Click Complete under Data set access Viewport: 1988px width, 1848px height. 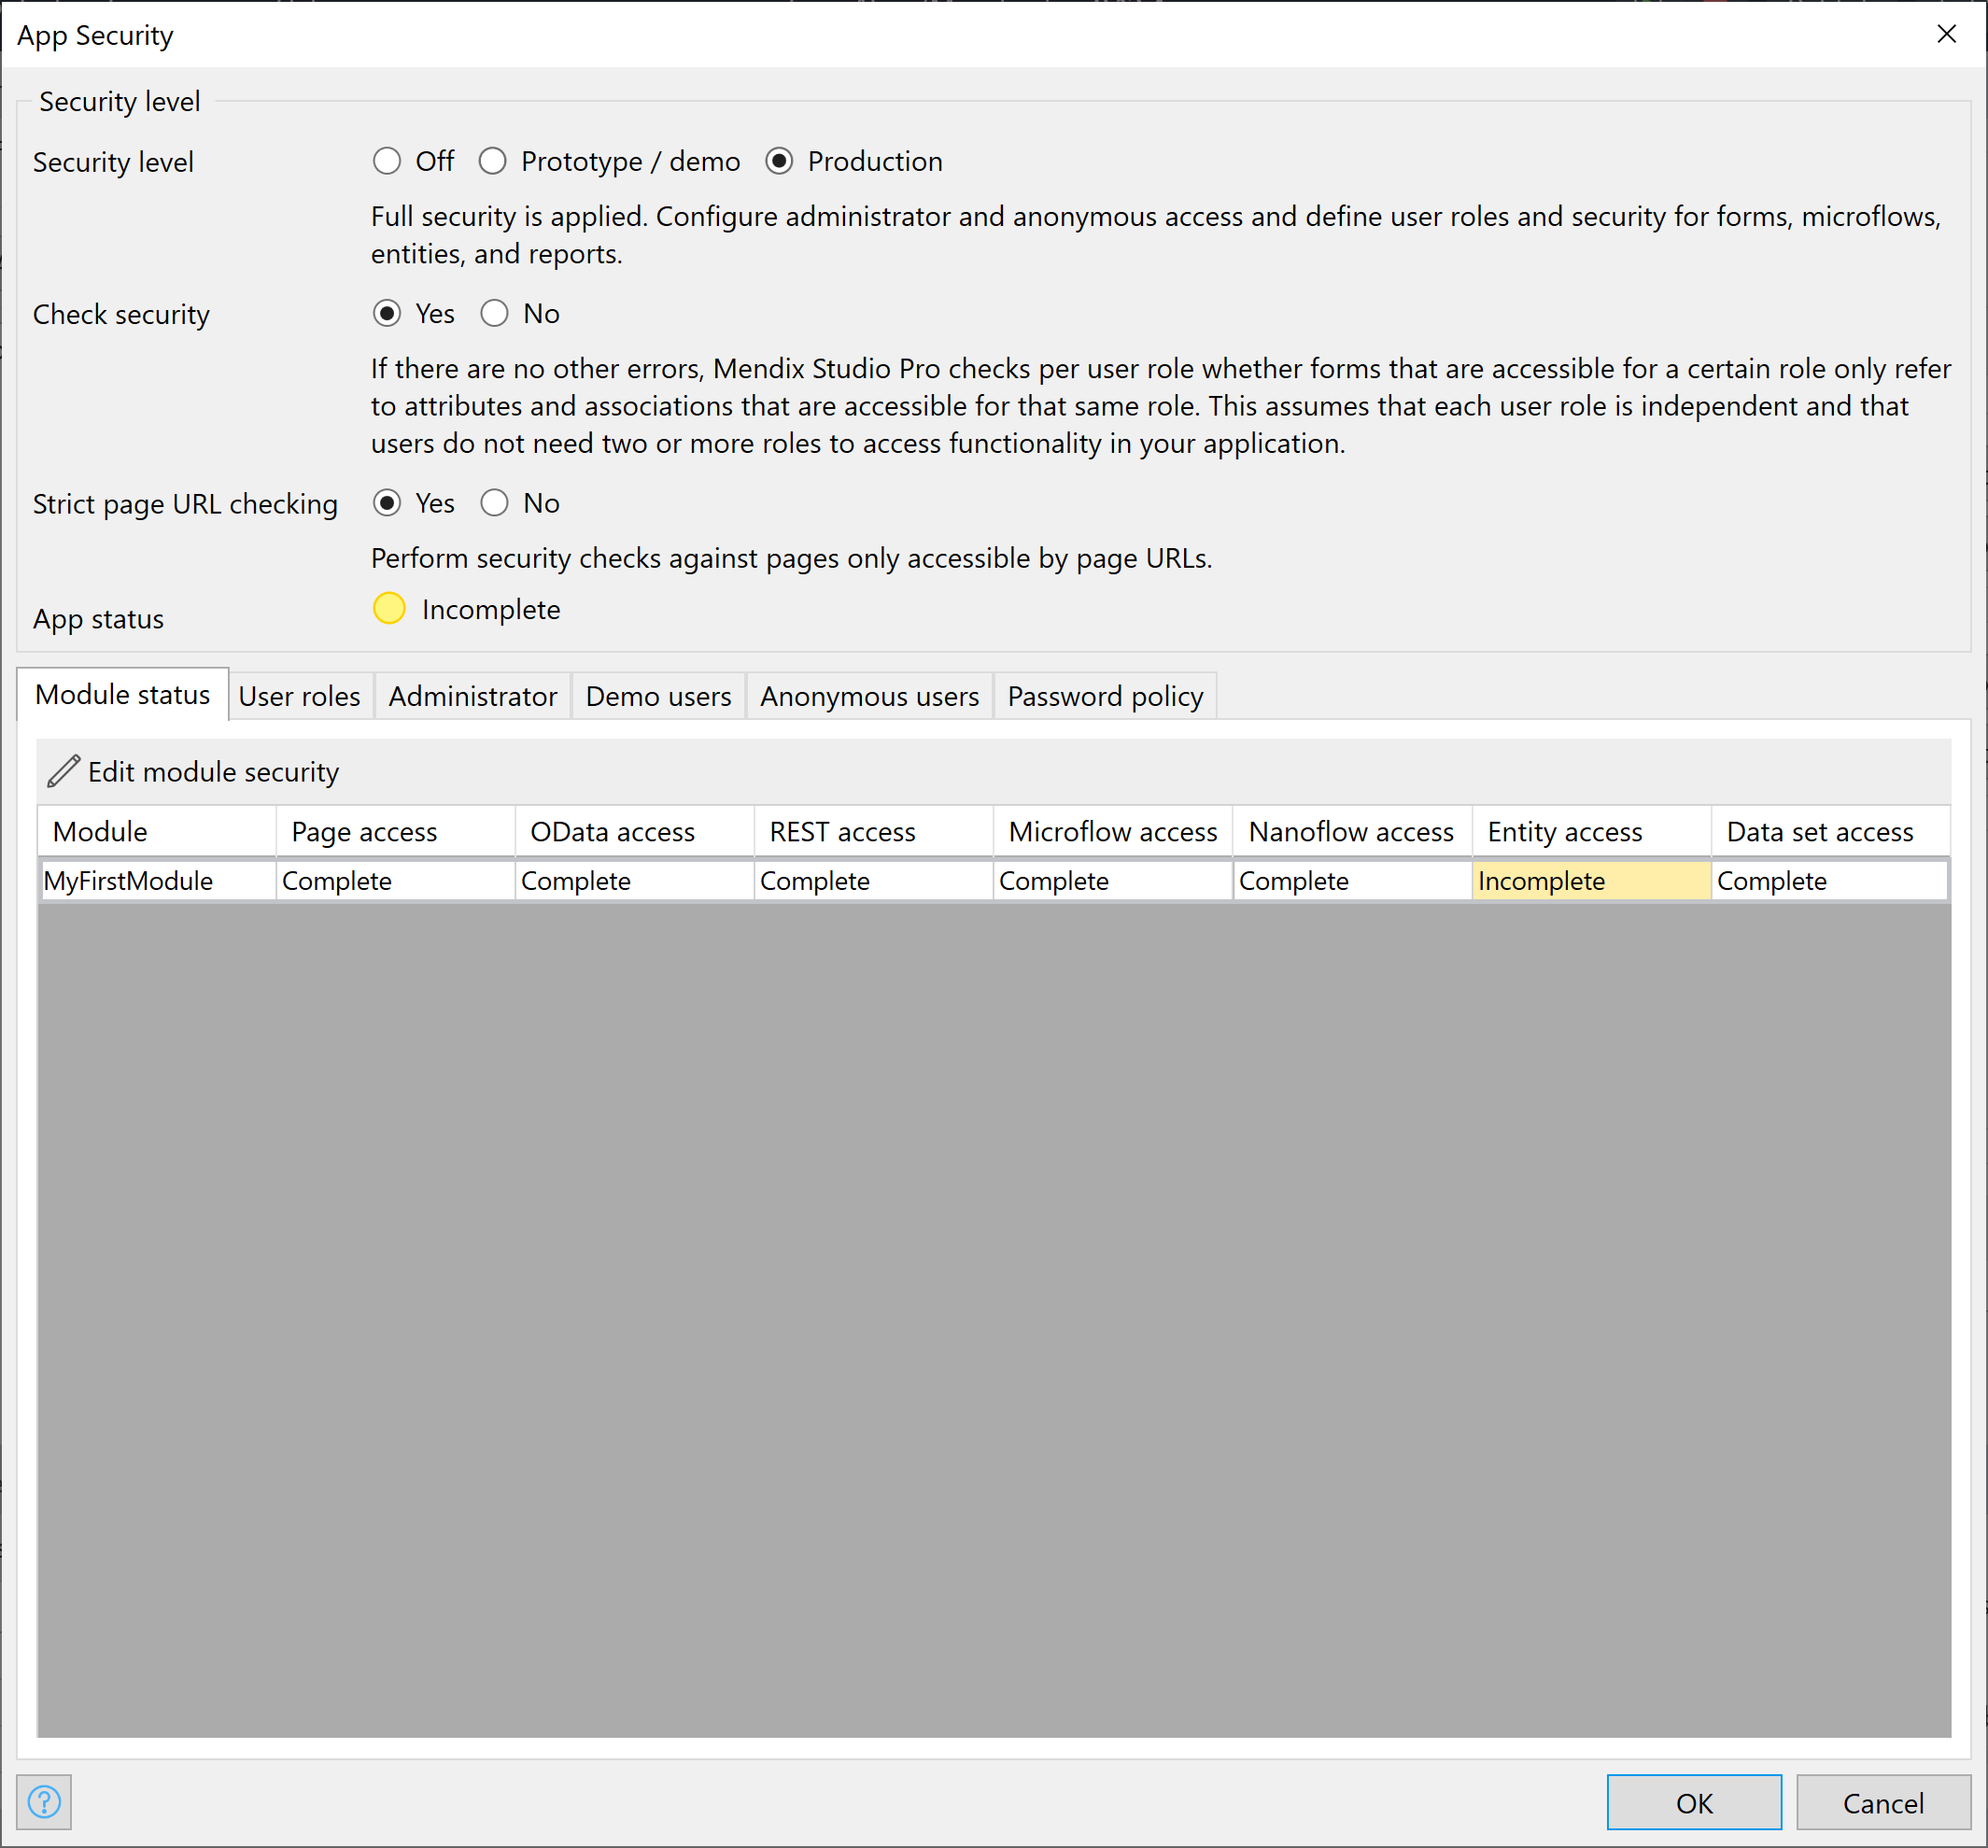1830,880
